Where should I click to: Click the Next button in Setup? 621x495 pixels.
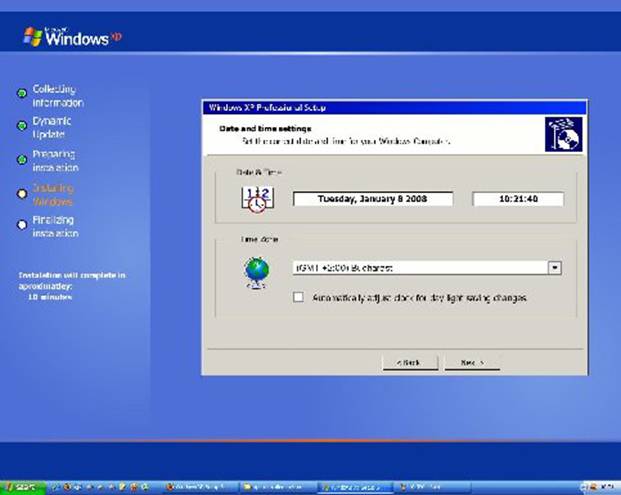pyautogui.click(x=472, y=363)
